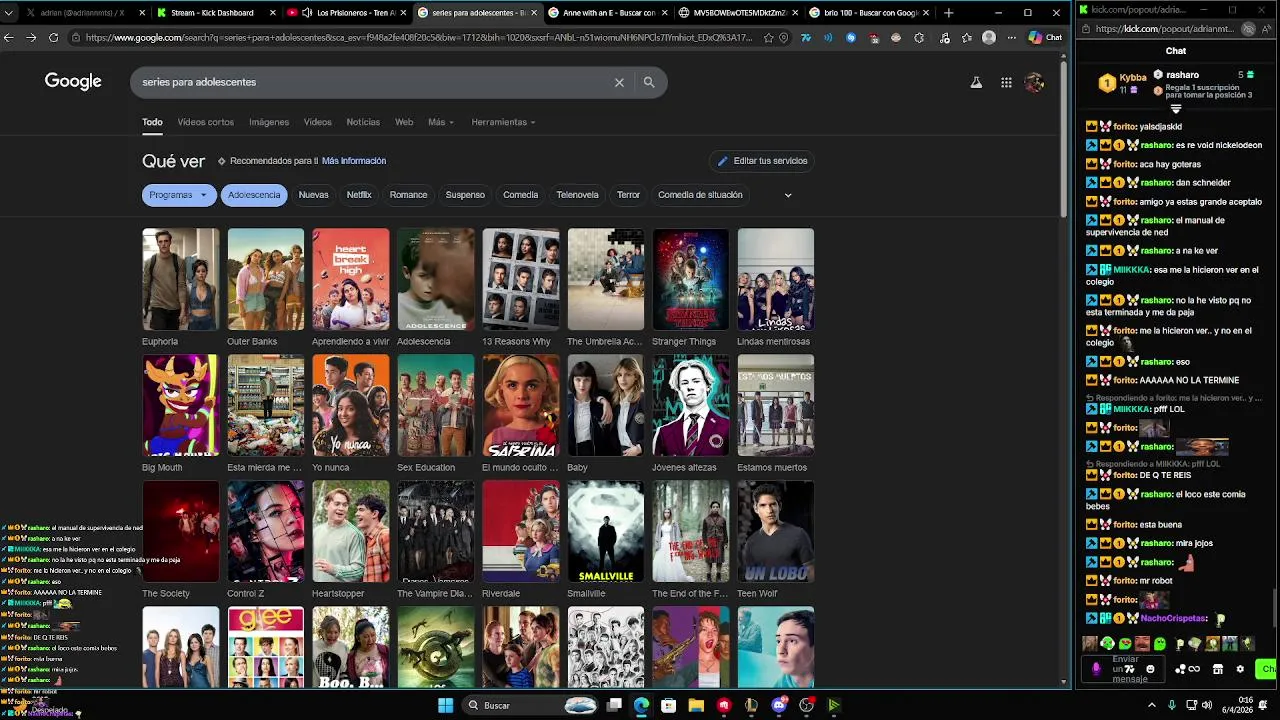Image resolution: width=1280 pixels, height=720 pixels.
Task: Toggle the Romance filter chip
Action: pos(408,195)
